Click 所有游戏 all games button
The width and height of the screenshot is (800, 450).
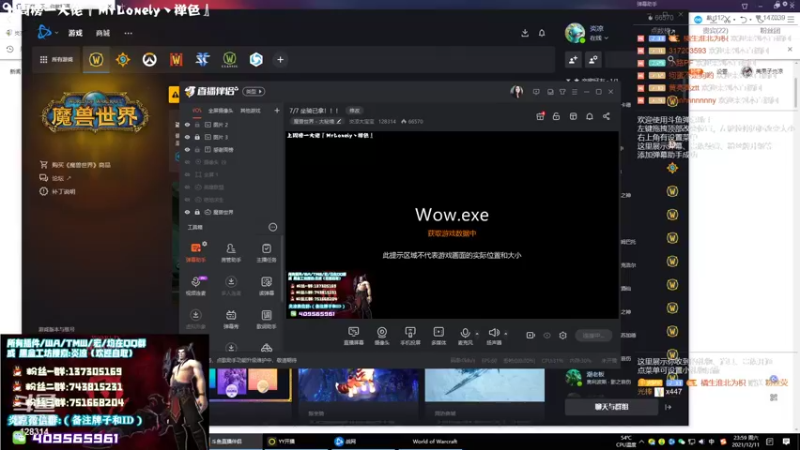click(57, 60)
